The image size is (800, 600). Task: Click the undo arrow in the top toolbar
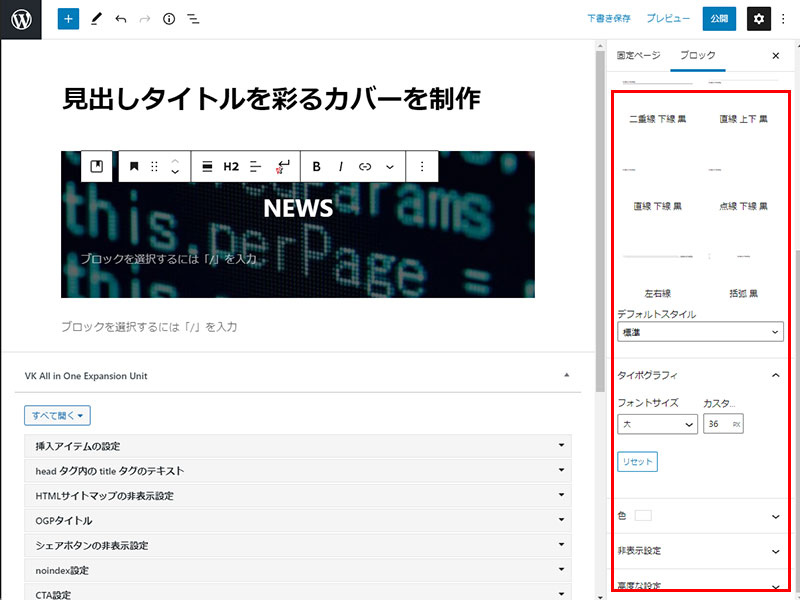pos(121,19)
